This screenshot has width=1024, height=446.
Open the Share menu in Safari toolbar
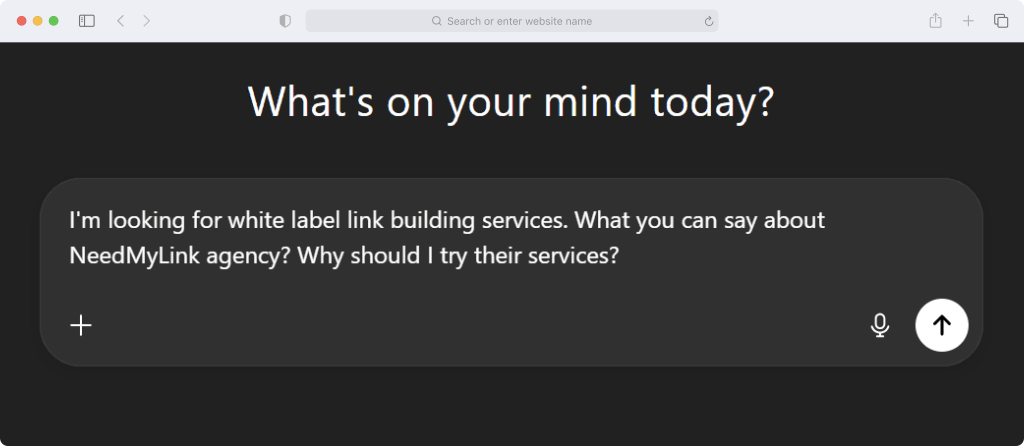click(x=935, y=21)
